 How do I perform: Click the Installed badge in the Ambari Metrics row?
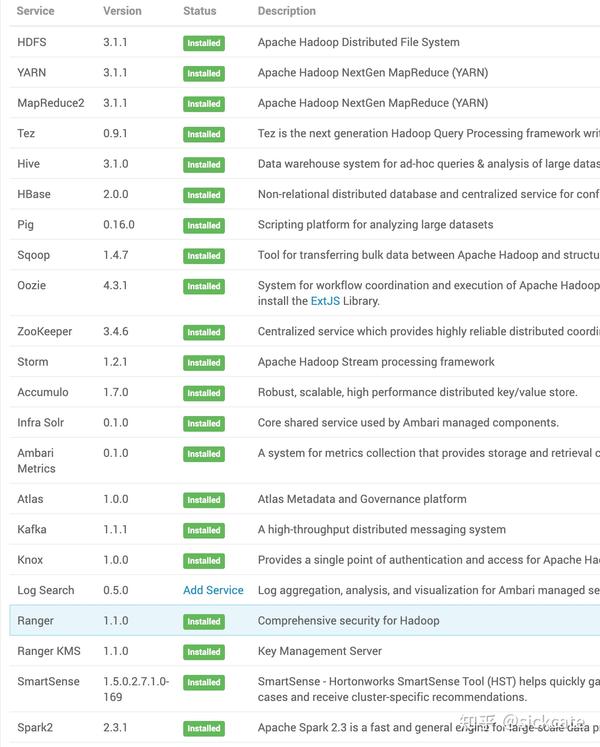coord(203,454)
